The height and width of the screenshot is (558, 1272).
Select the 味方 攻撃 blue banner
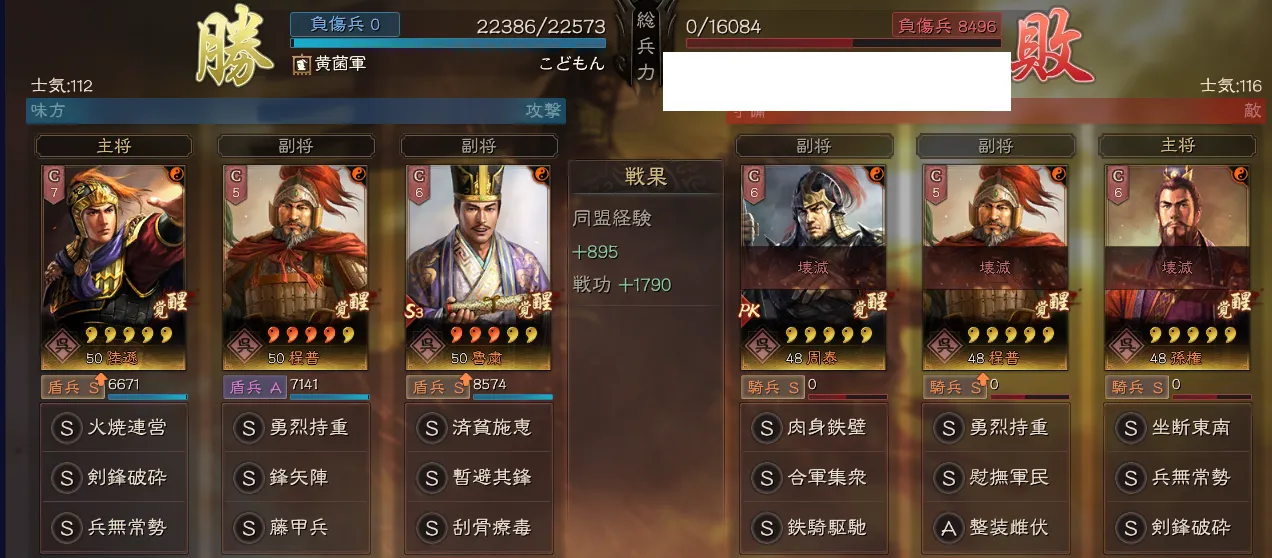click(x=296, y=111)
